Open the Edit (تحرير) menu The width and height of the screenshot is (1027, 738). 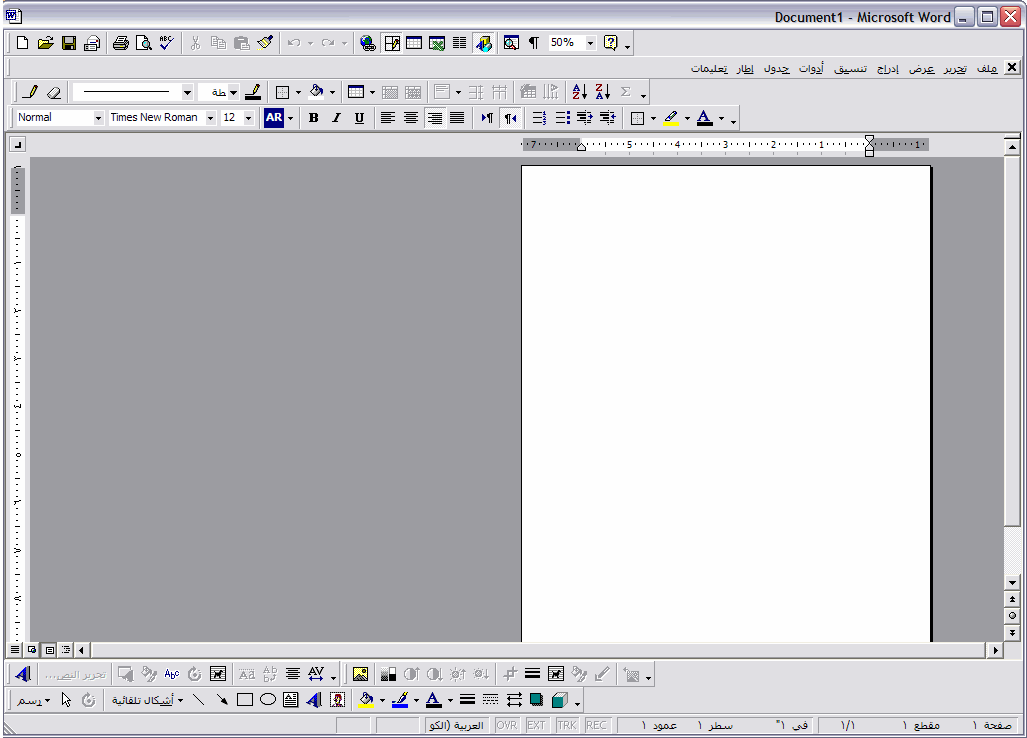(955, 68)
